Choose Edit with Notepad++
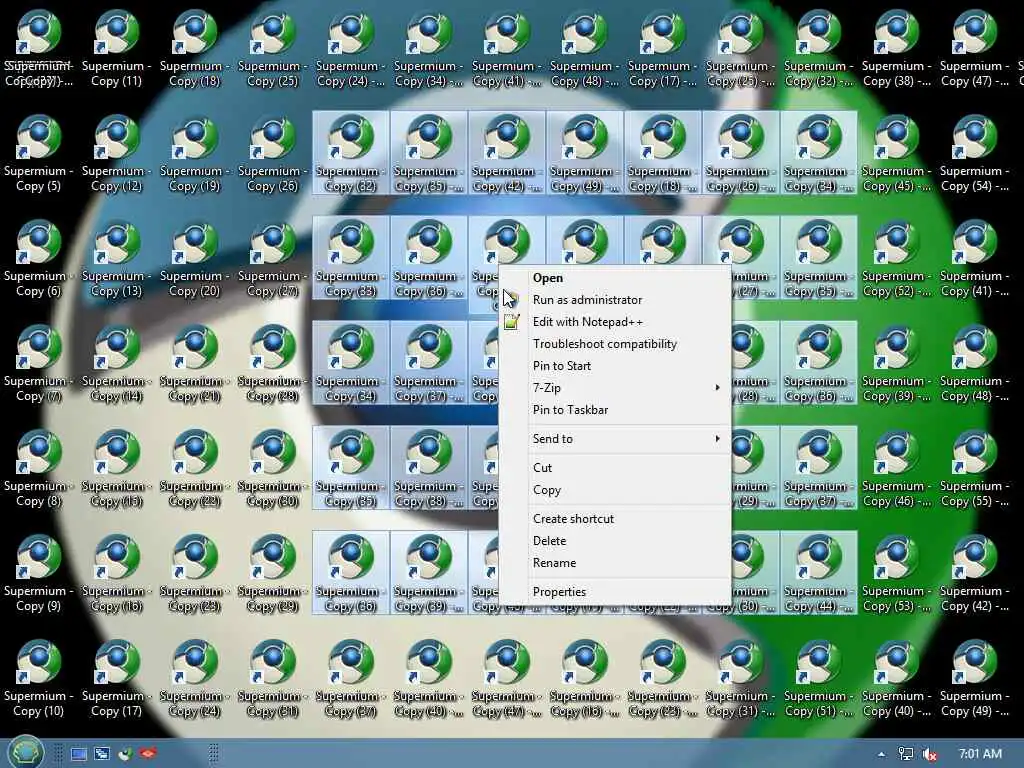 pyautogui.click(x=615, y=322)
